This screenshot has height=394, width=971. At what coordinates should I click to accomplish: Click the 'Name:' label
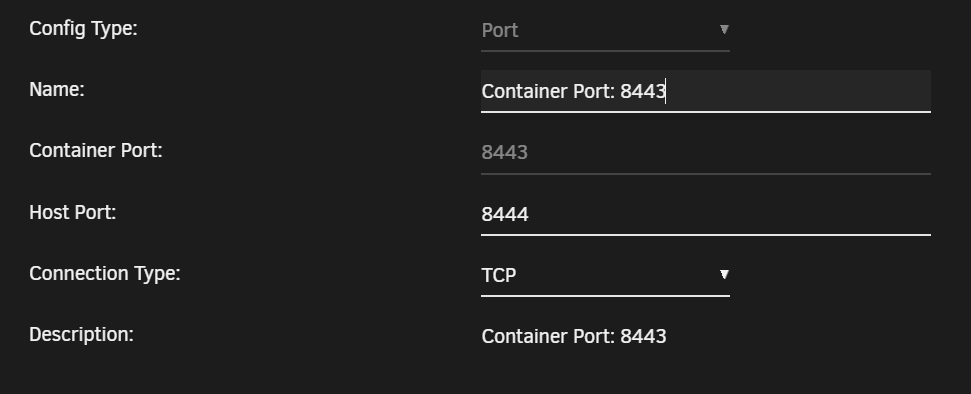pyautogui.click(x=57, y=90)
